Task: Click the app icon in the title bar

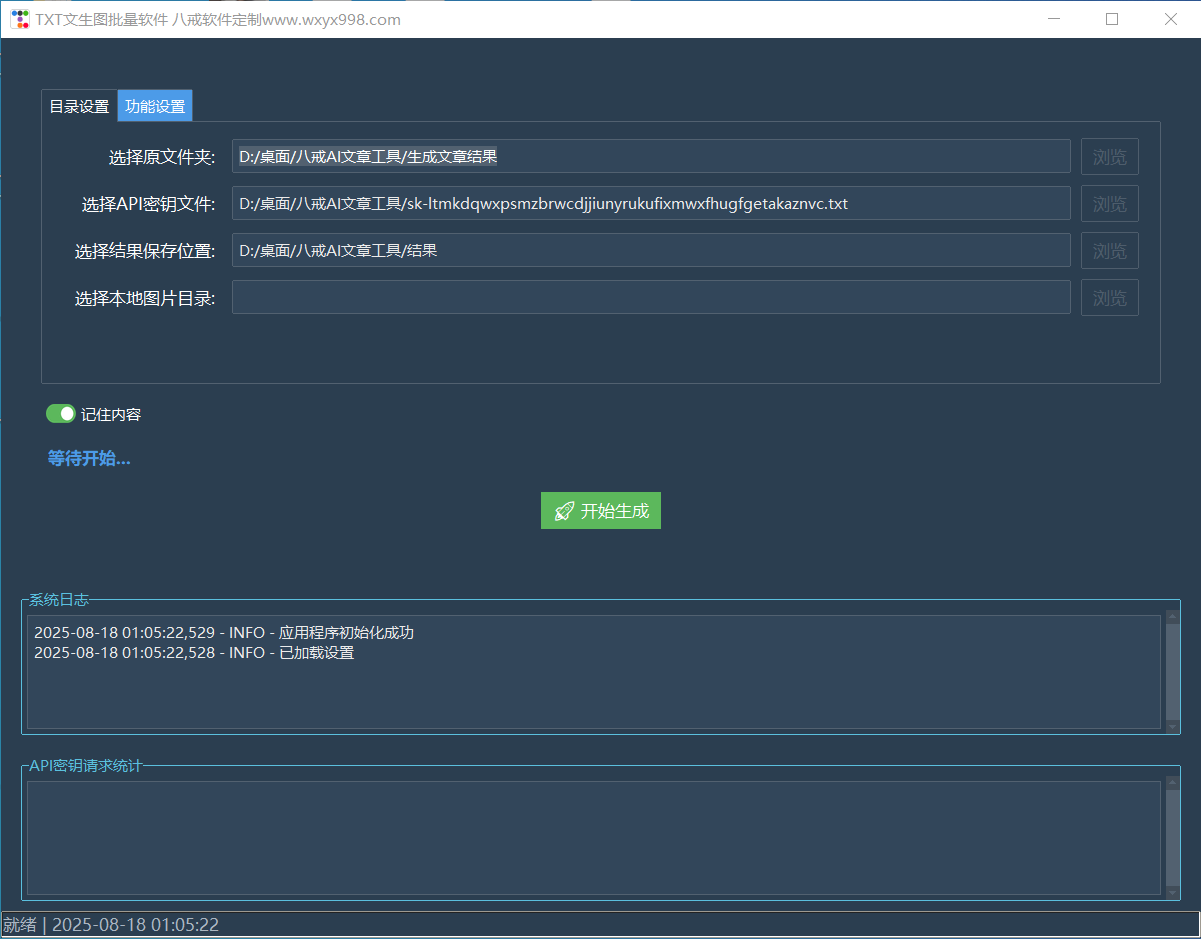Action: click(20, 19)
